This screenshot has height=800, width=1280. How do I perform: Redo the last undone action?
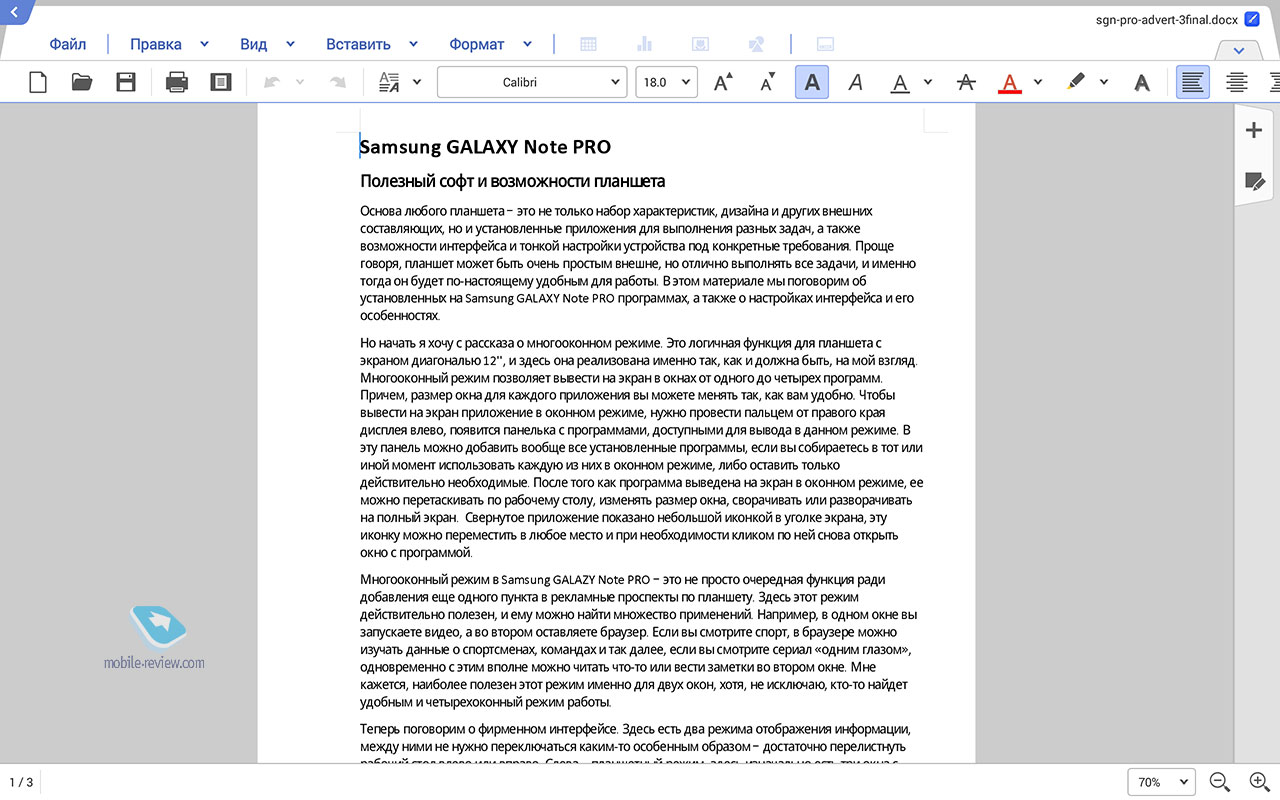pos(338,82)
